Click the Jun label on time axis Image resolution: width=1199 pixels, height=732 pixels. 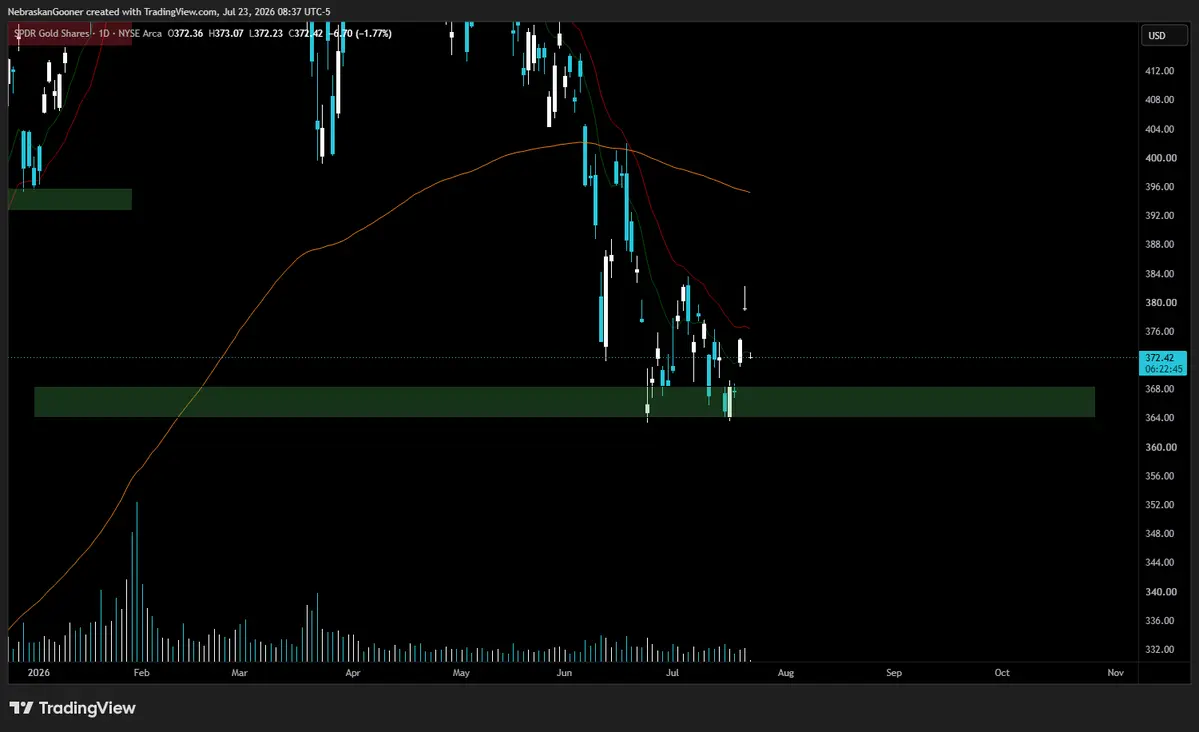click(564, 673)
